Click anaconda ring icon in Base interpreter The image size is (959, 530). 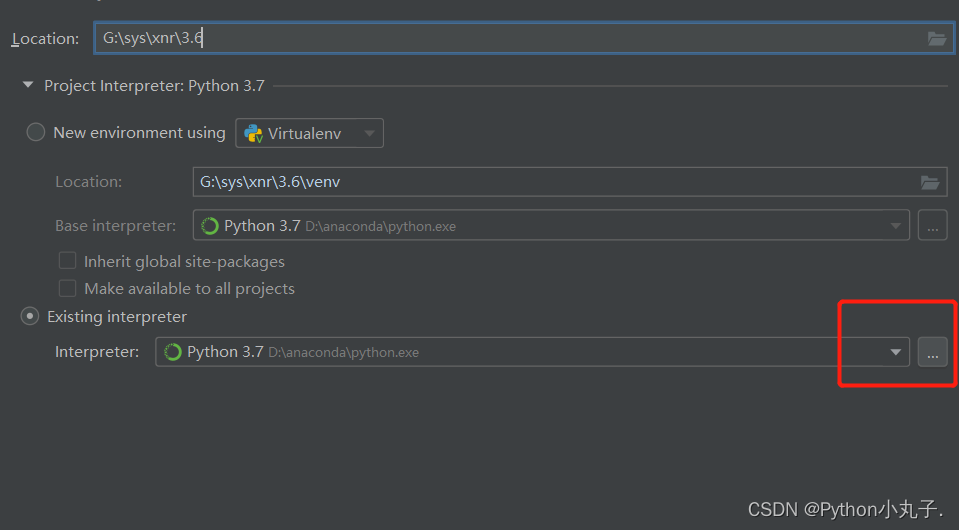click(210, 226)
